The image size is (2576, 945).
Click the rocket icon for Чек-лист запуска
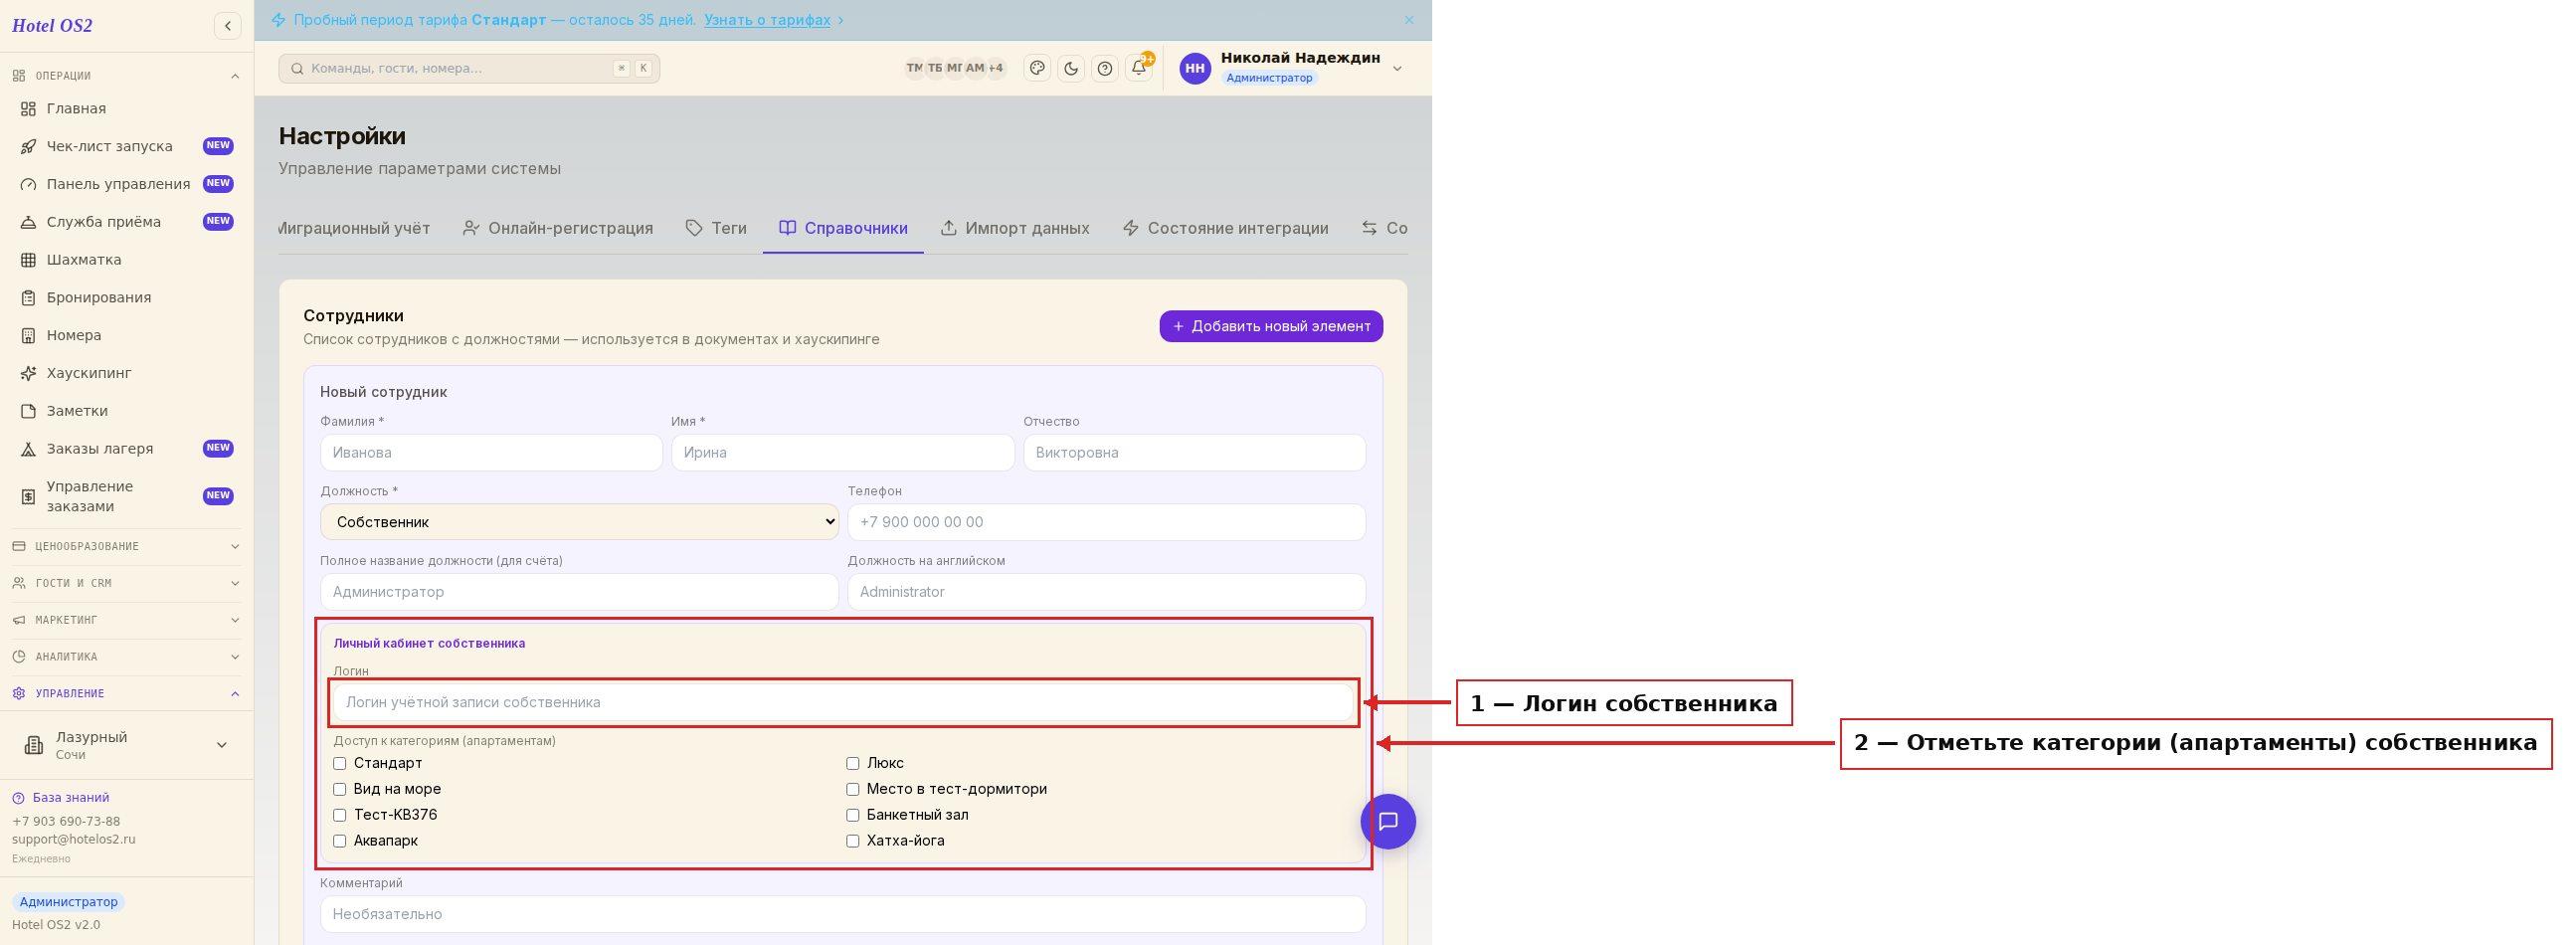[x=28, y=146]
